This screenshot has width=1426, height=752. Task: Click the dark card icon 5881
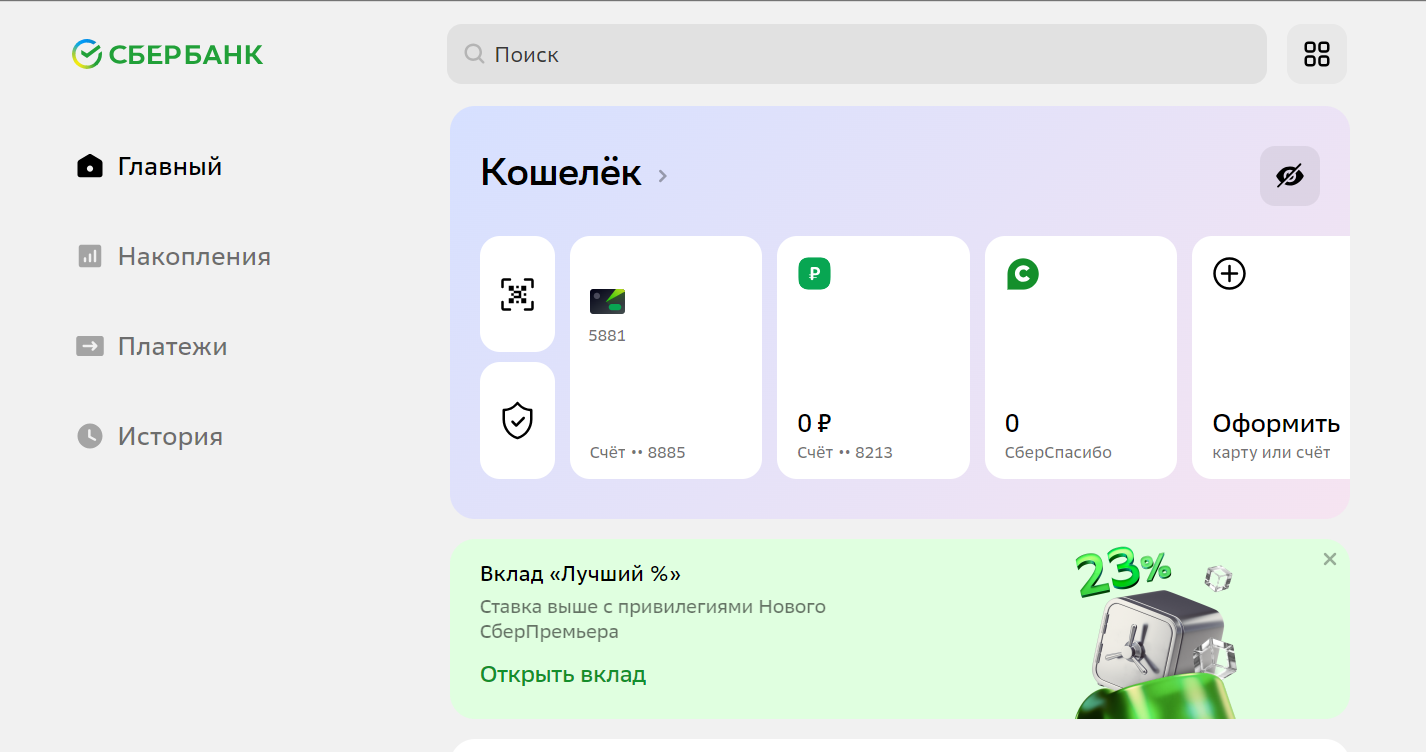coord(607,301)
